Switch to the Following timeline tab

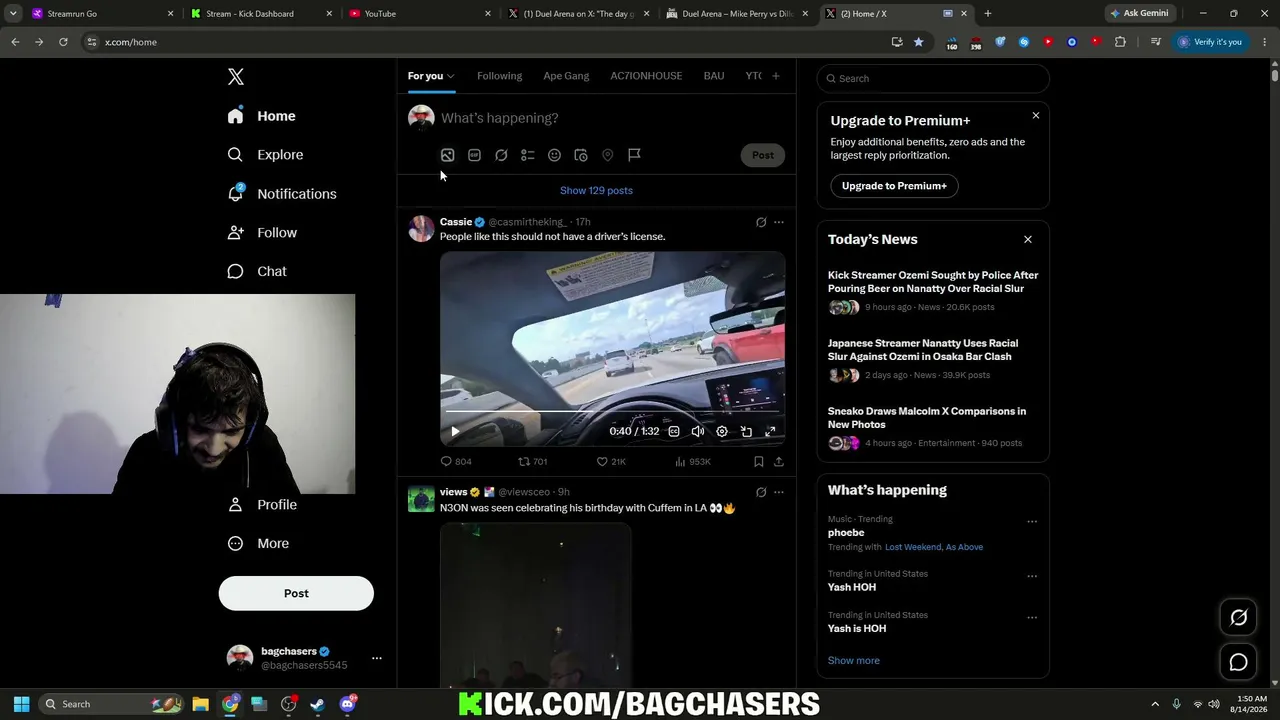click(499, 76)
